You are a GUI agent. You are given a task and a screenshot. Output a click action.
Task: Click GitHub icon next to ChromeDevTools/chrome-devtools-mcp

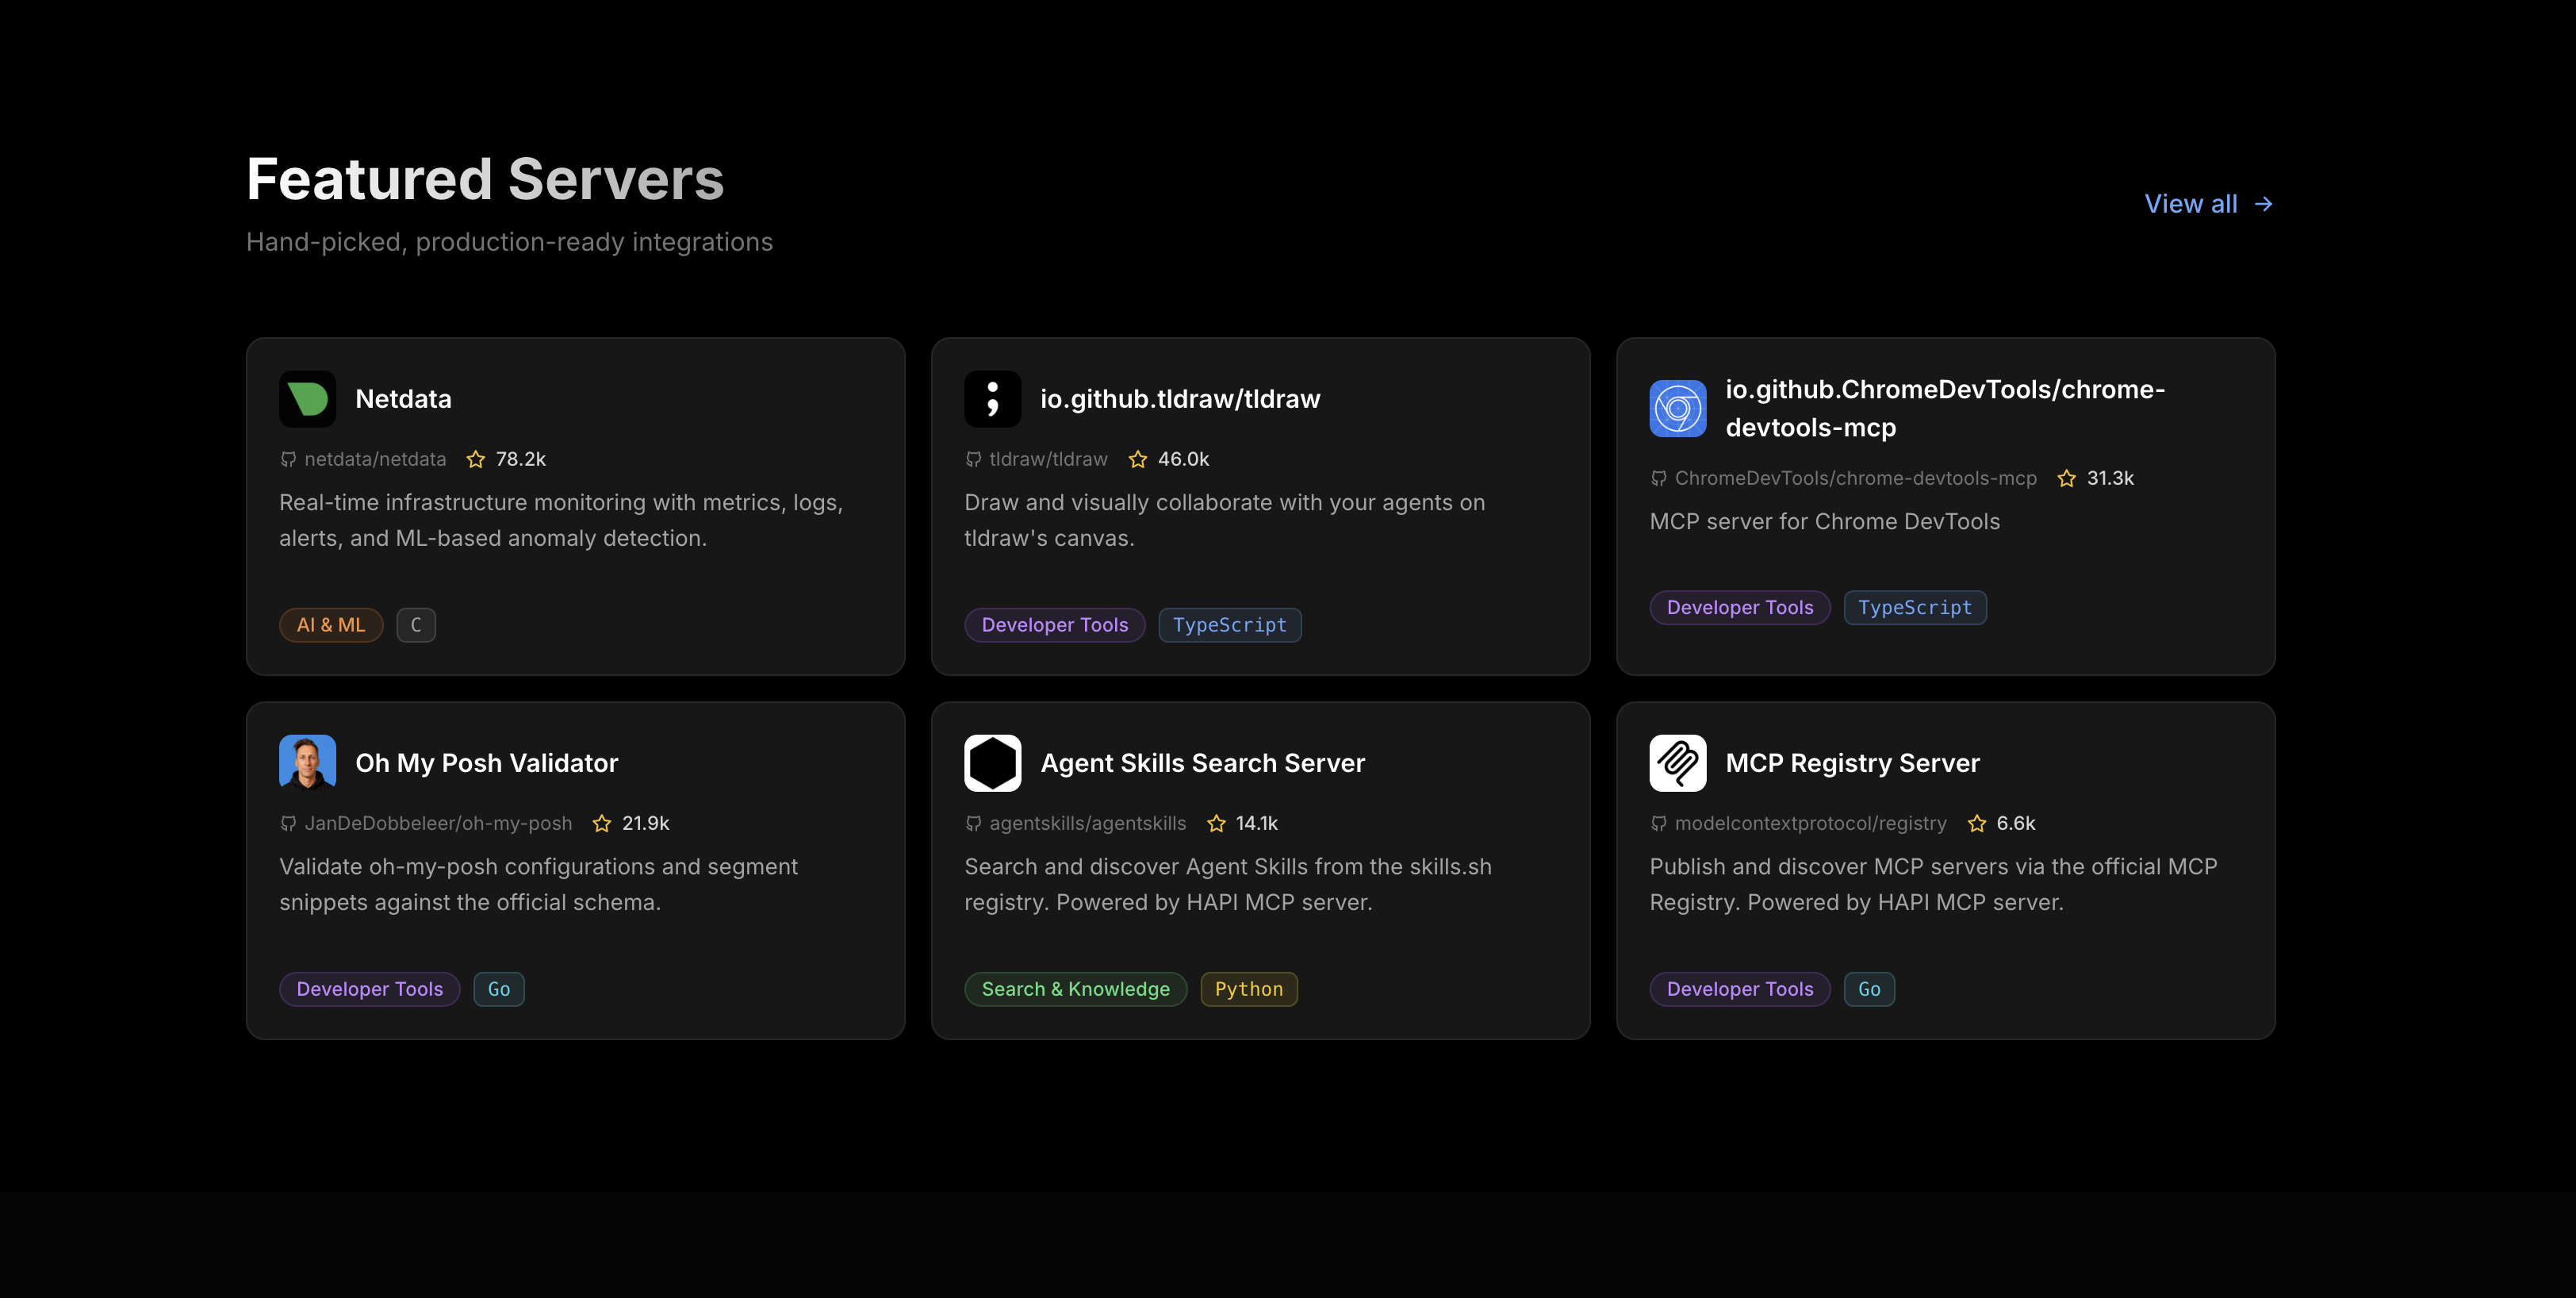click(x=1658, y=478)
